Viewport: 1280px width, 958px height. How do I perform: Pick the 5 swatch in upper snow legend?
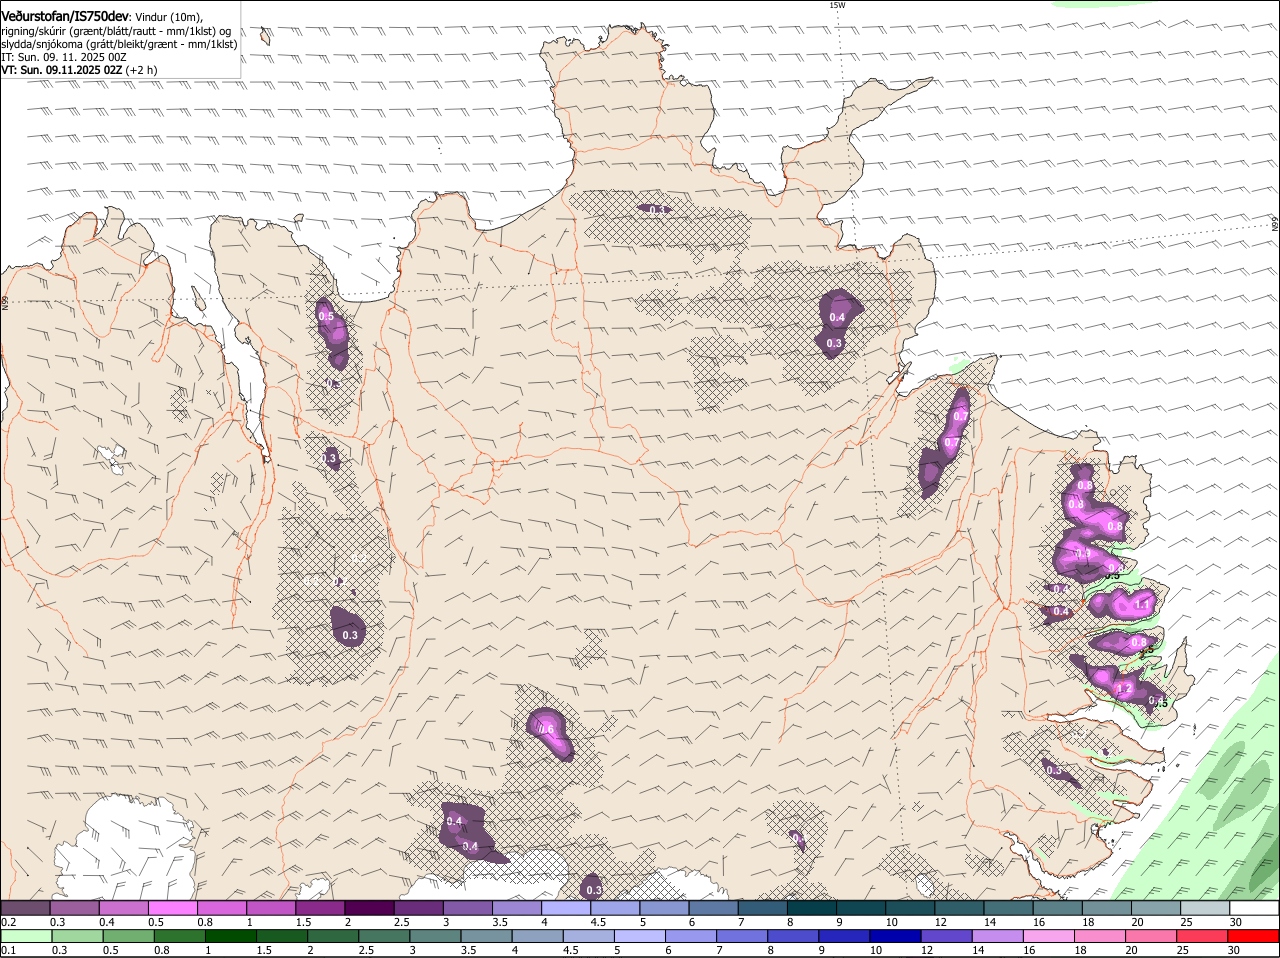point(663,908)
